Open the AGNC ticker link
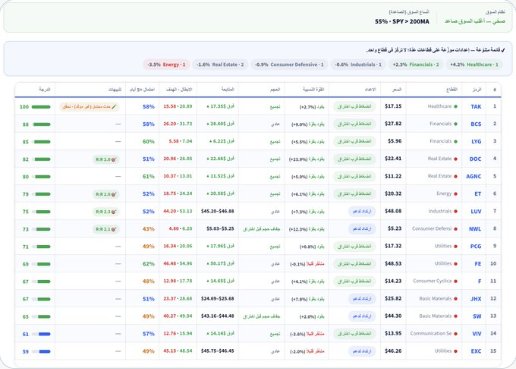Screen dimensions: 516x369 pos(474,176)
